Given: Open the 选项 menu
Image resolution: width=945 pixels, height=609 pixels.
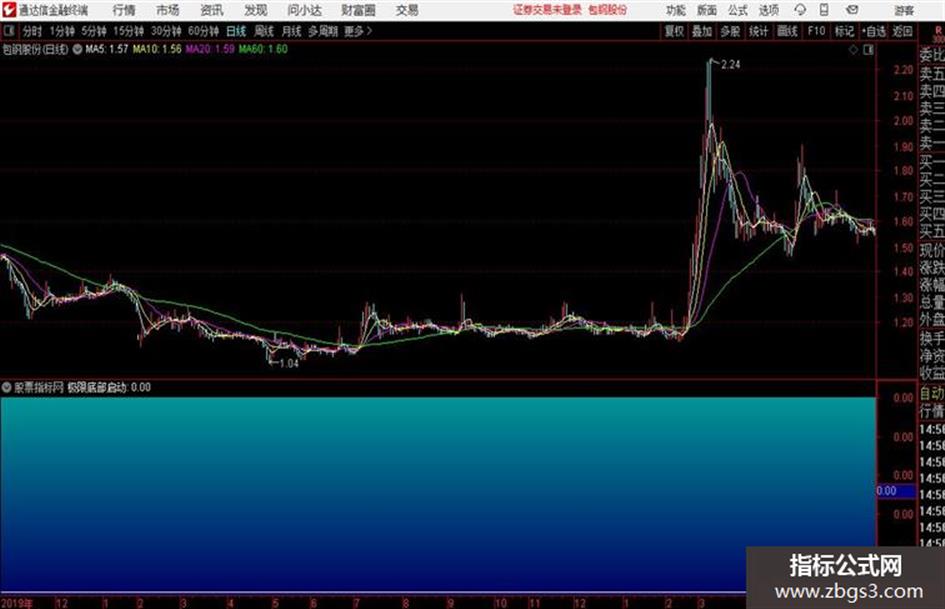Looking at the screenshot, I should [x=769, y=10].
